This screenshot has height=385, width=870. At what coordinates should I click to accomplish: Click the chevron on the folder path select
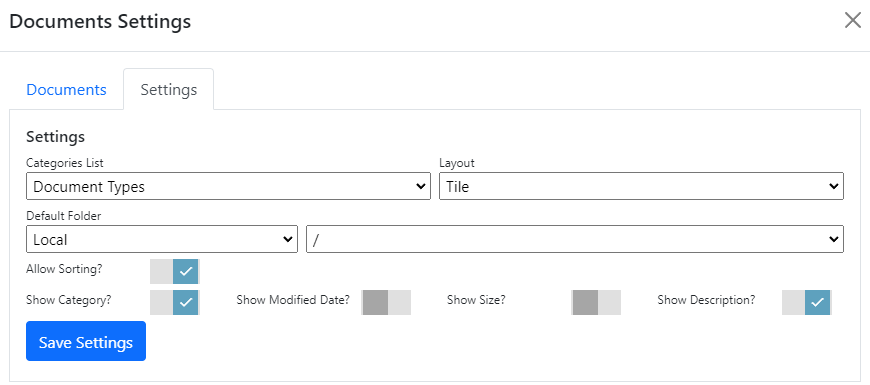tap(833, 239)
